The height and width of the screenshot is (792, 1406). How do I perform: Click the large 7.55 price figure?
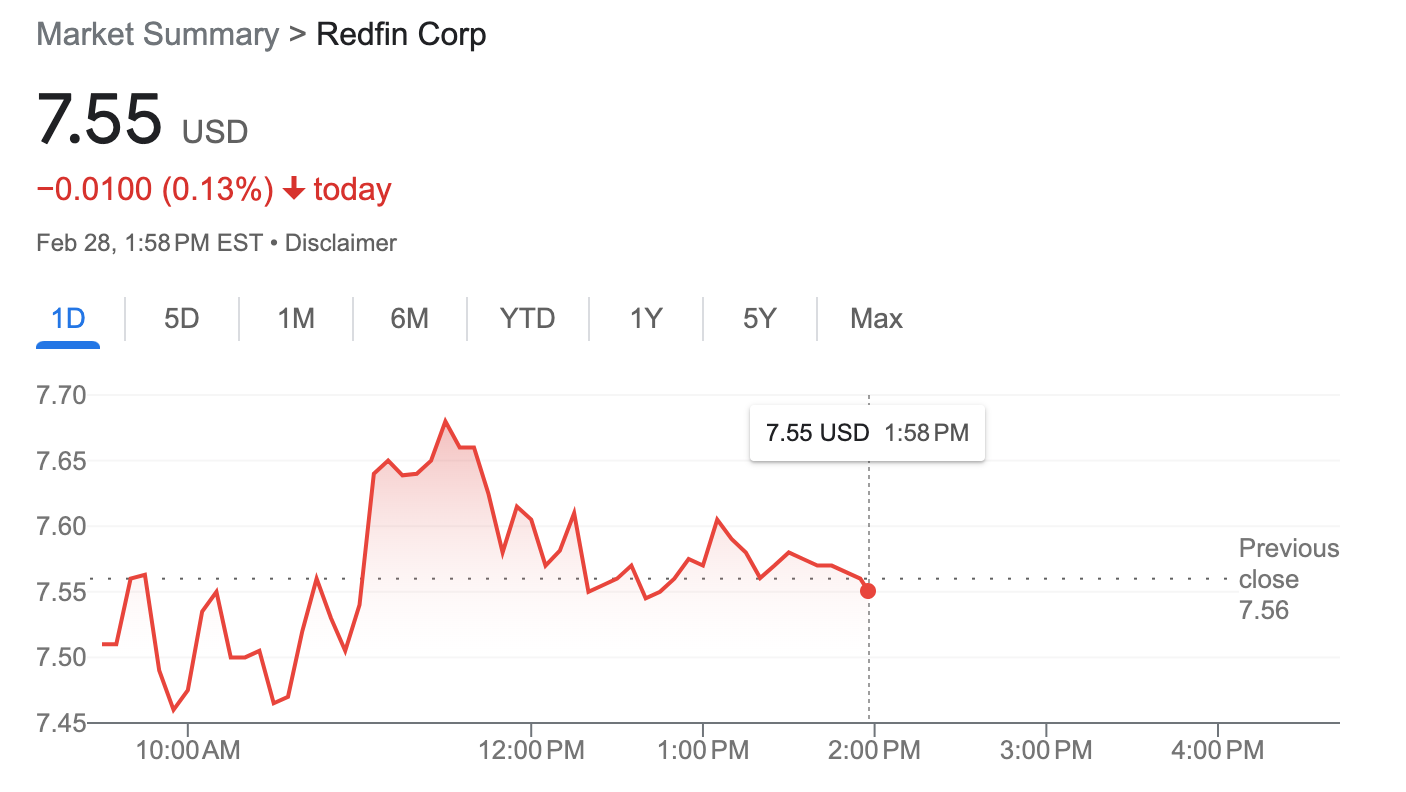pyautogui.click(x=99, y=120)
